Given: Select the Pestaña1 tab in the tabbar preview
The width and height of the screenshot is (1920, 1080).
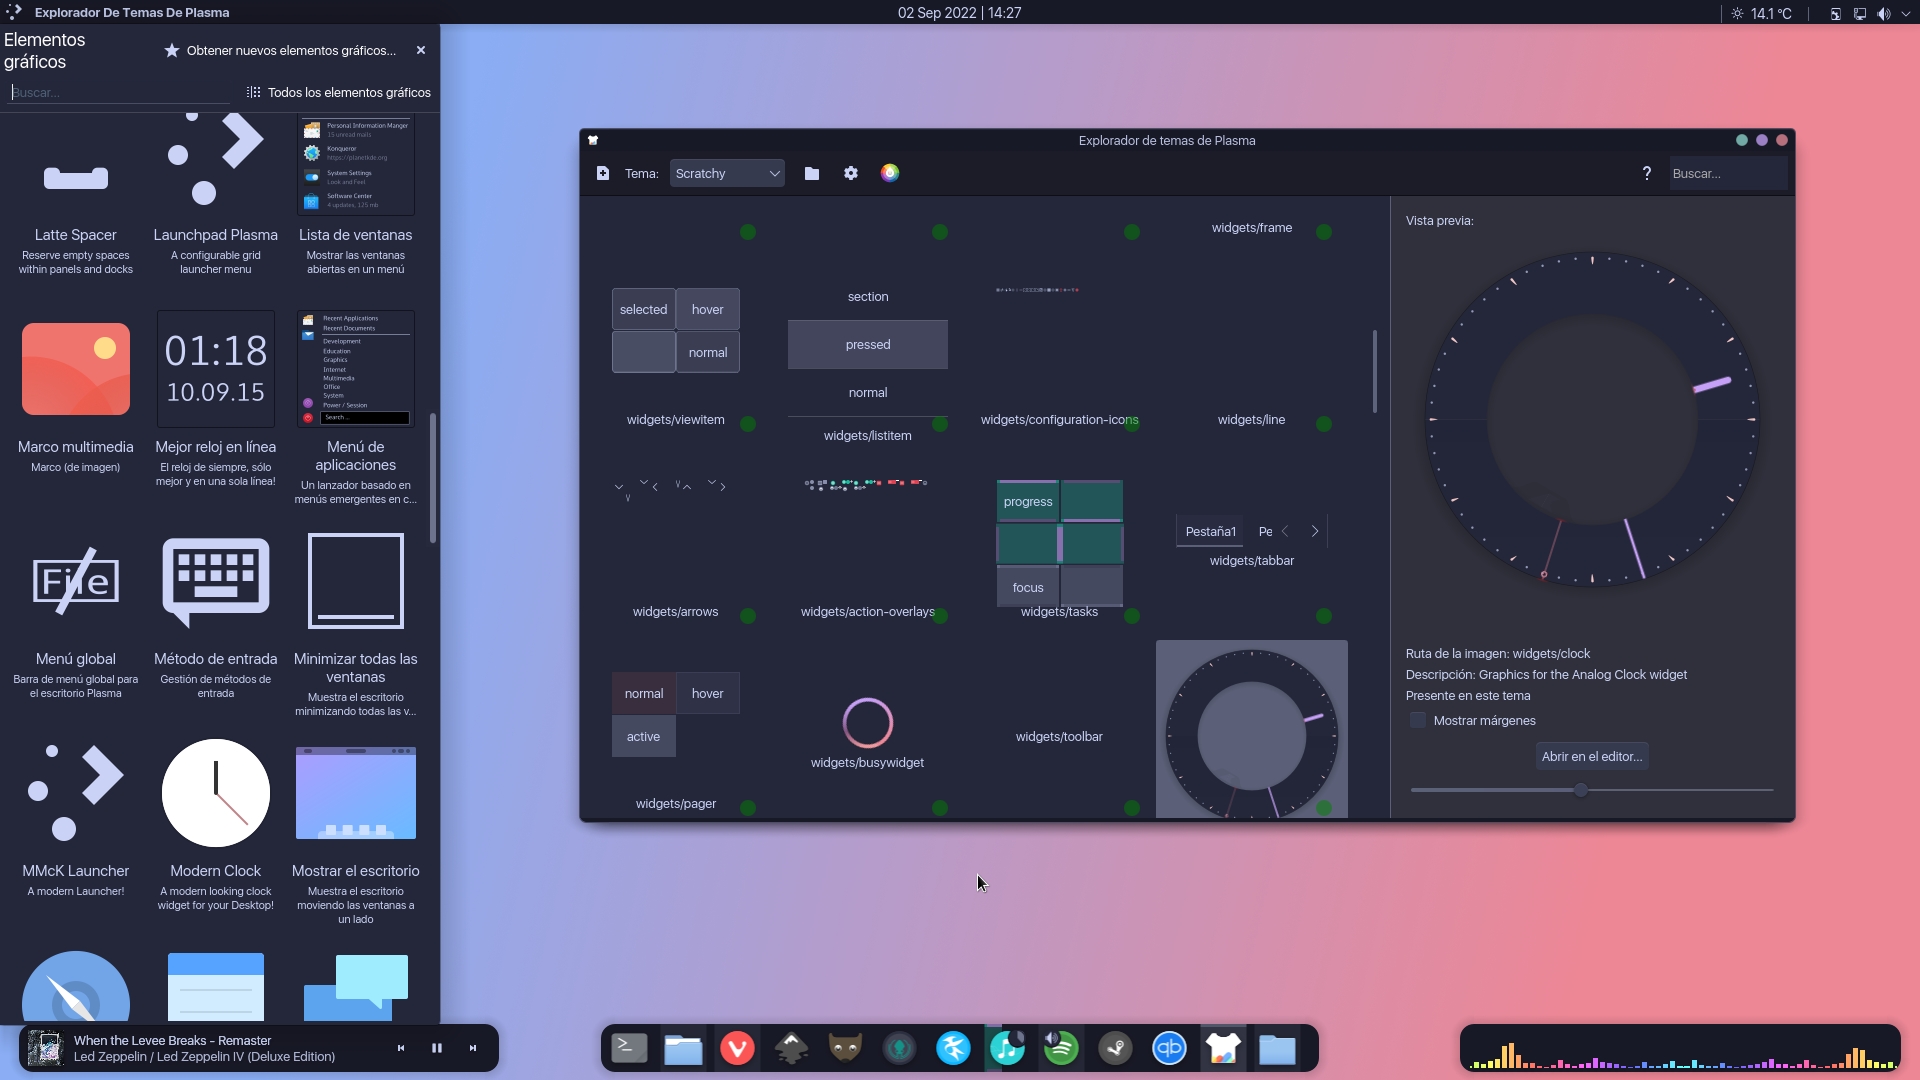Looking at the screenshot, I should [x=1210, y=531].
